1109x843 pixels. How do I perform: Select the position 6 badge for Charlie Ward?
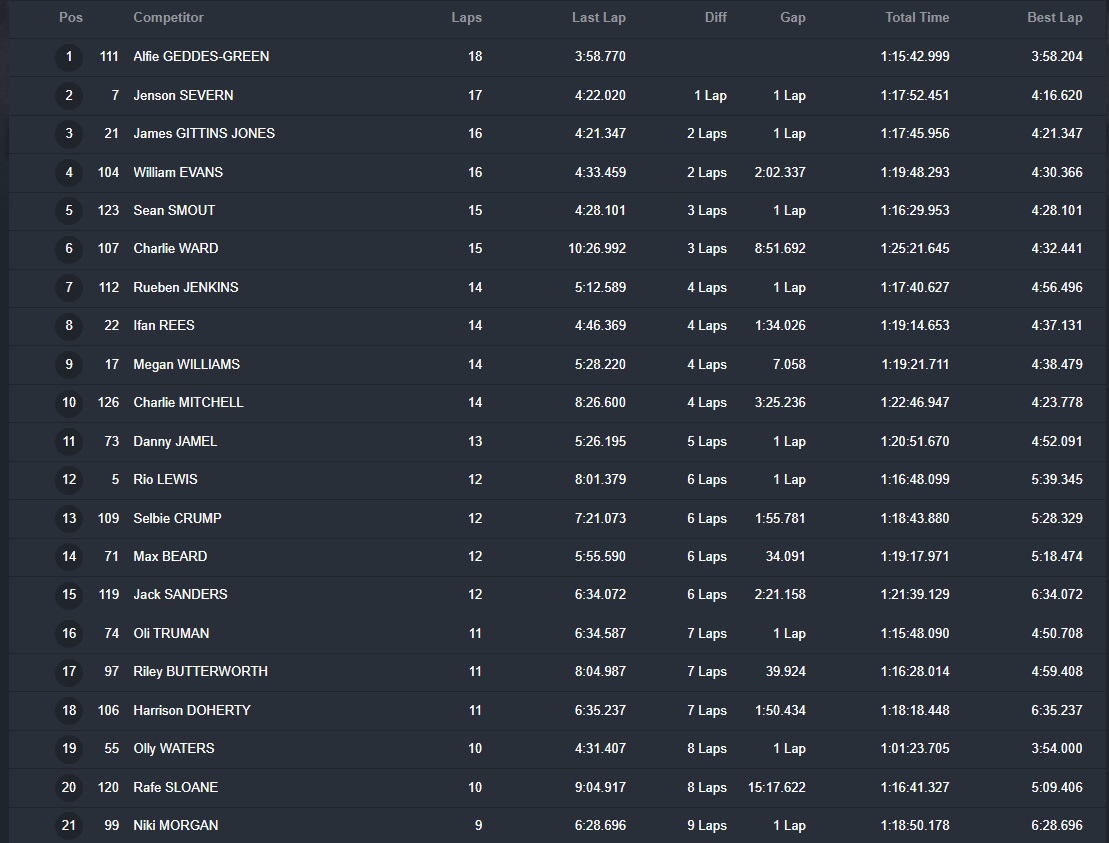[x=69, y=249]
